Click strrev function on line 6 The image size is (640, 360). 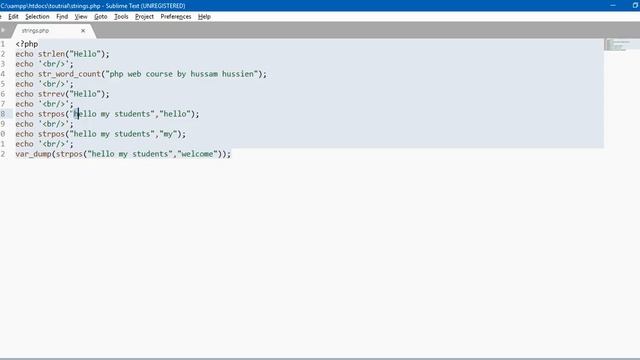point(51,94)
